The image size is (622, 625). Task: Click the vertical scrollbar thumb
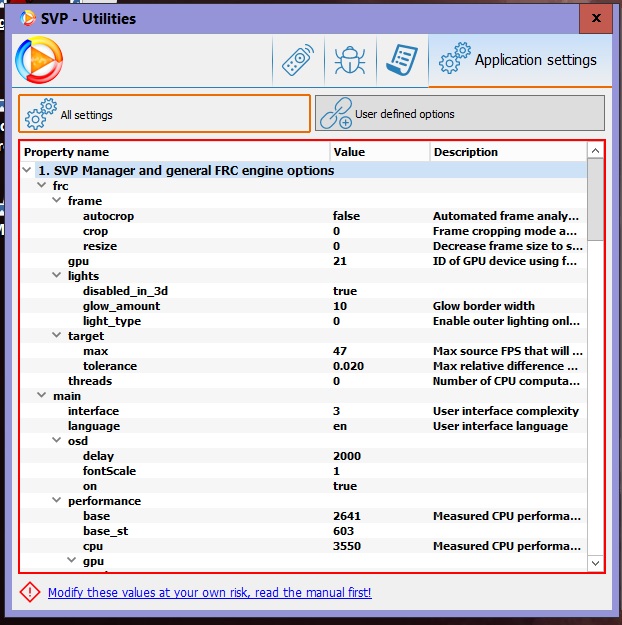(x=596, y=199)
